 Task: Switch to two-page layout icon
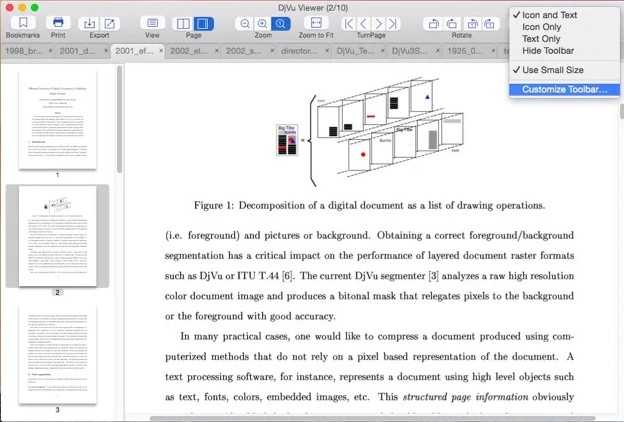[183, 24]
